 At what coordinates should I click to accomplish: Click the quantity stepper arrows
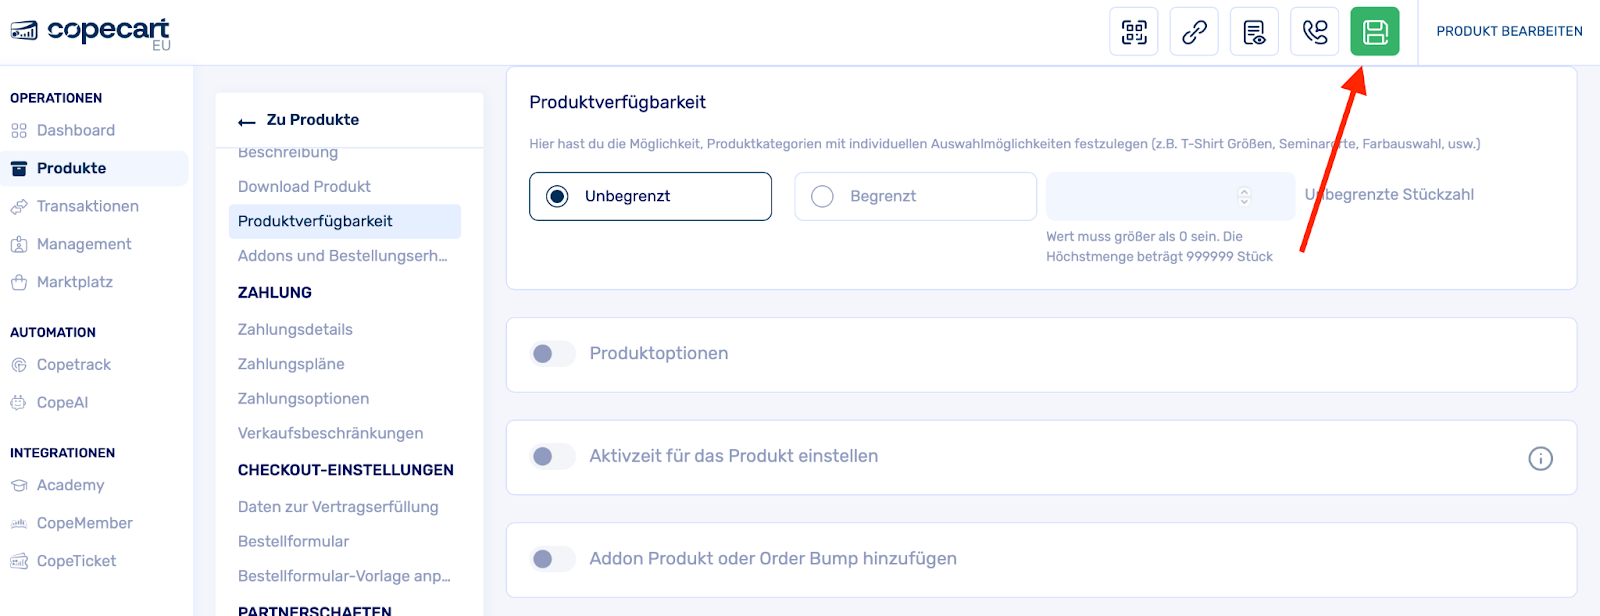tap(1244, 196)
